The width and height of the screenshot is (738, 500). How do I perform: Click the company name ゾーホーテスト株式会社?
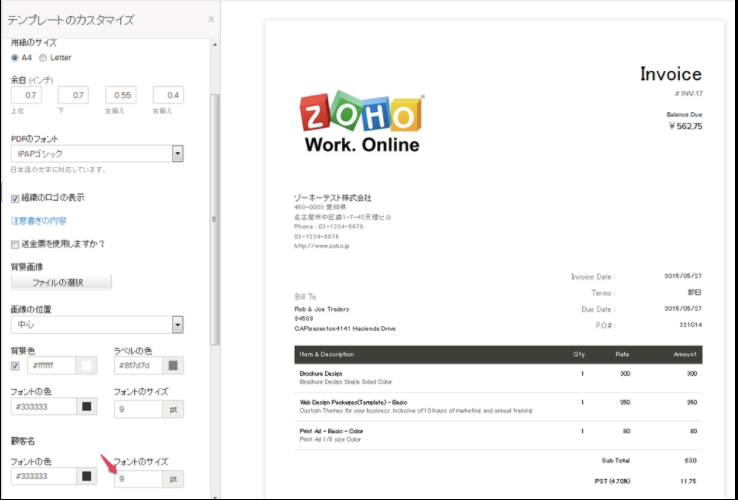[332, 198]
